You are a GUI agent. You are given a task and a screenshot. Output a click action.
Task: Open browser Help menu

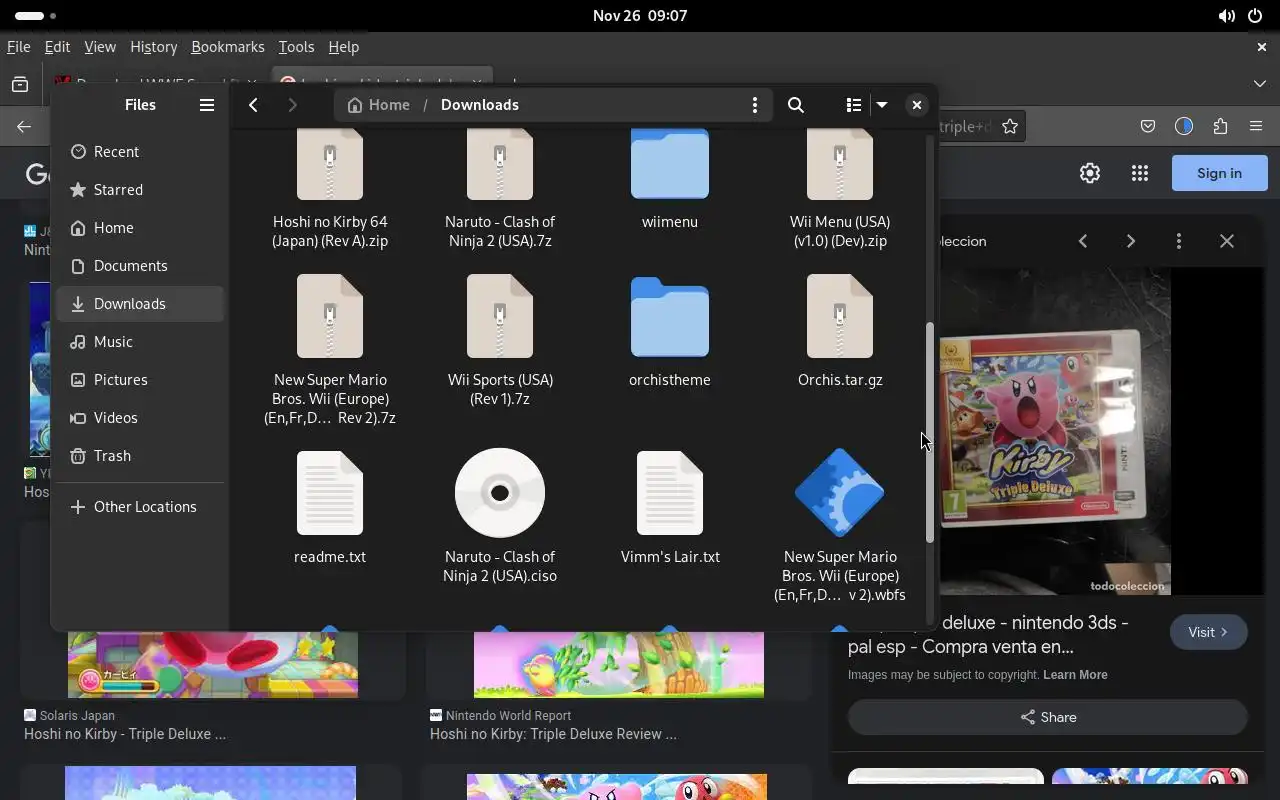[x=343, y=47]
